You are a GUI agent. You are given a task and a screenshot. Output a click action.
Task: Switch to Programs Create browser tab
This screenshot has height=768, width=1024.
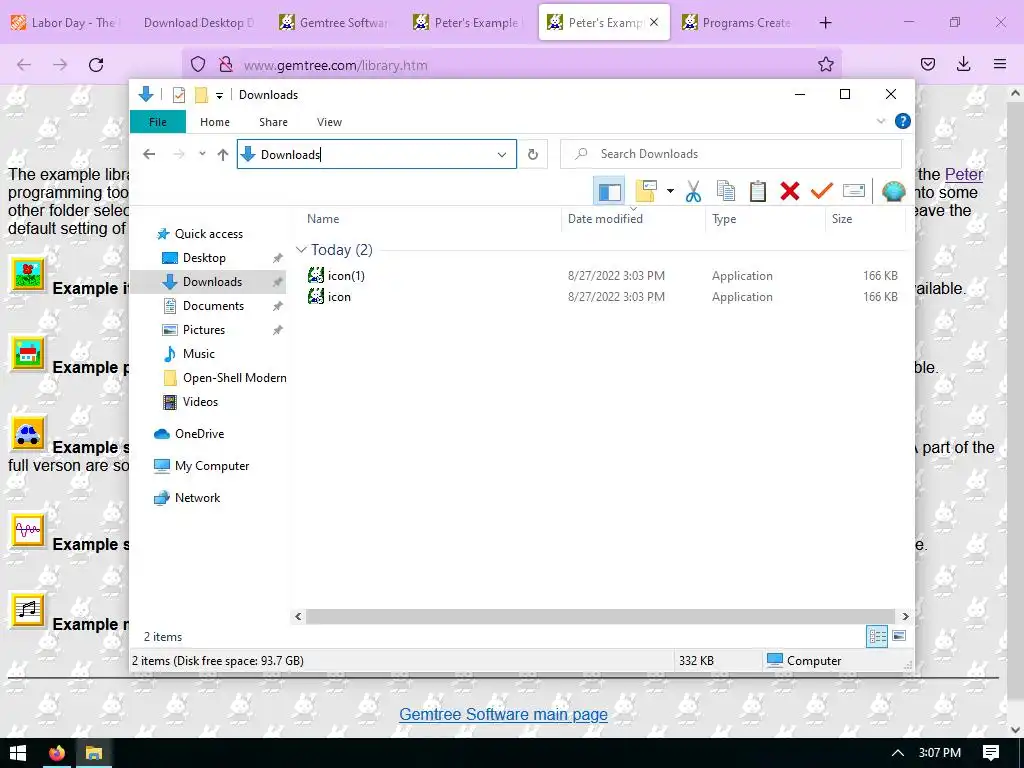[737, 23]
